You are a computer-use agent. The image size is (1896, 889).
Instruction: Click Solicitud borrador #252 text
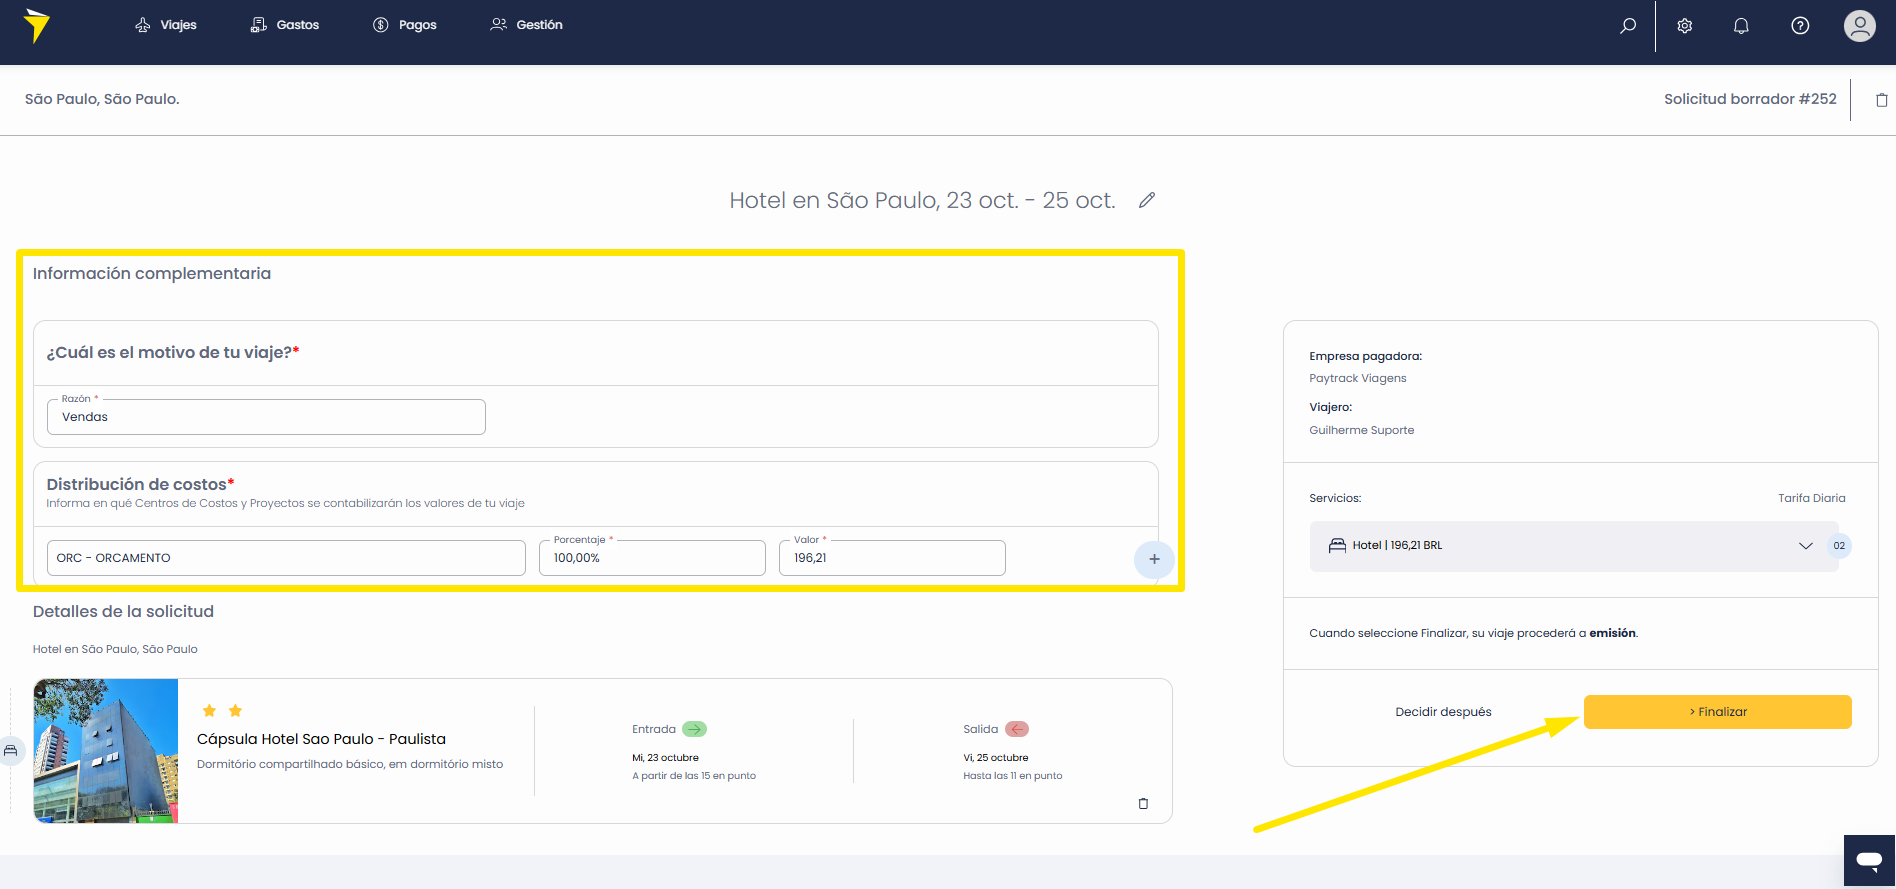tap(1750, 99)
